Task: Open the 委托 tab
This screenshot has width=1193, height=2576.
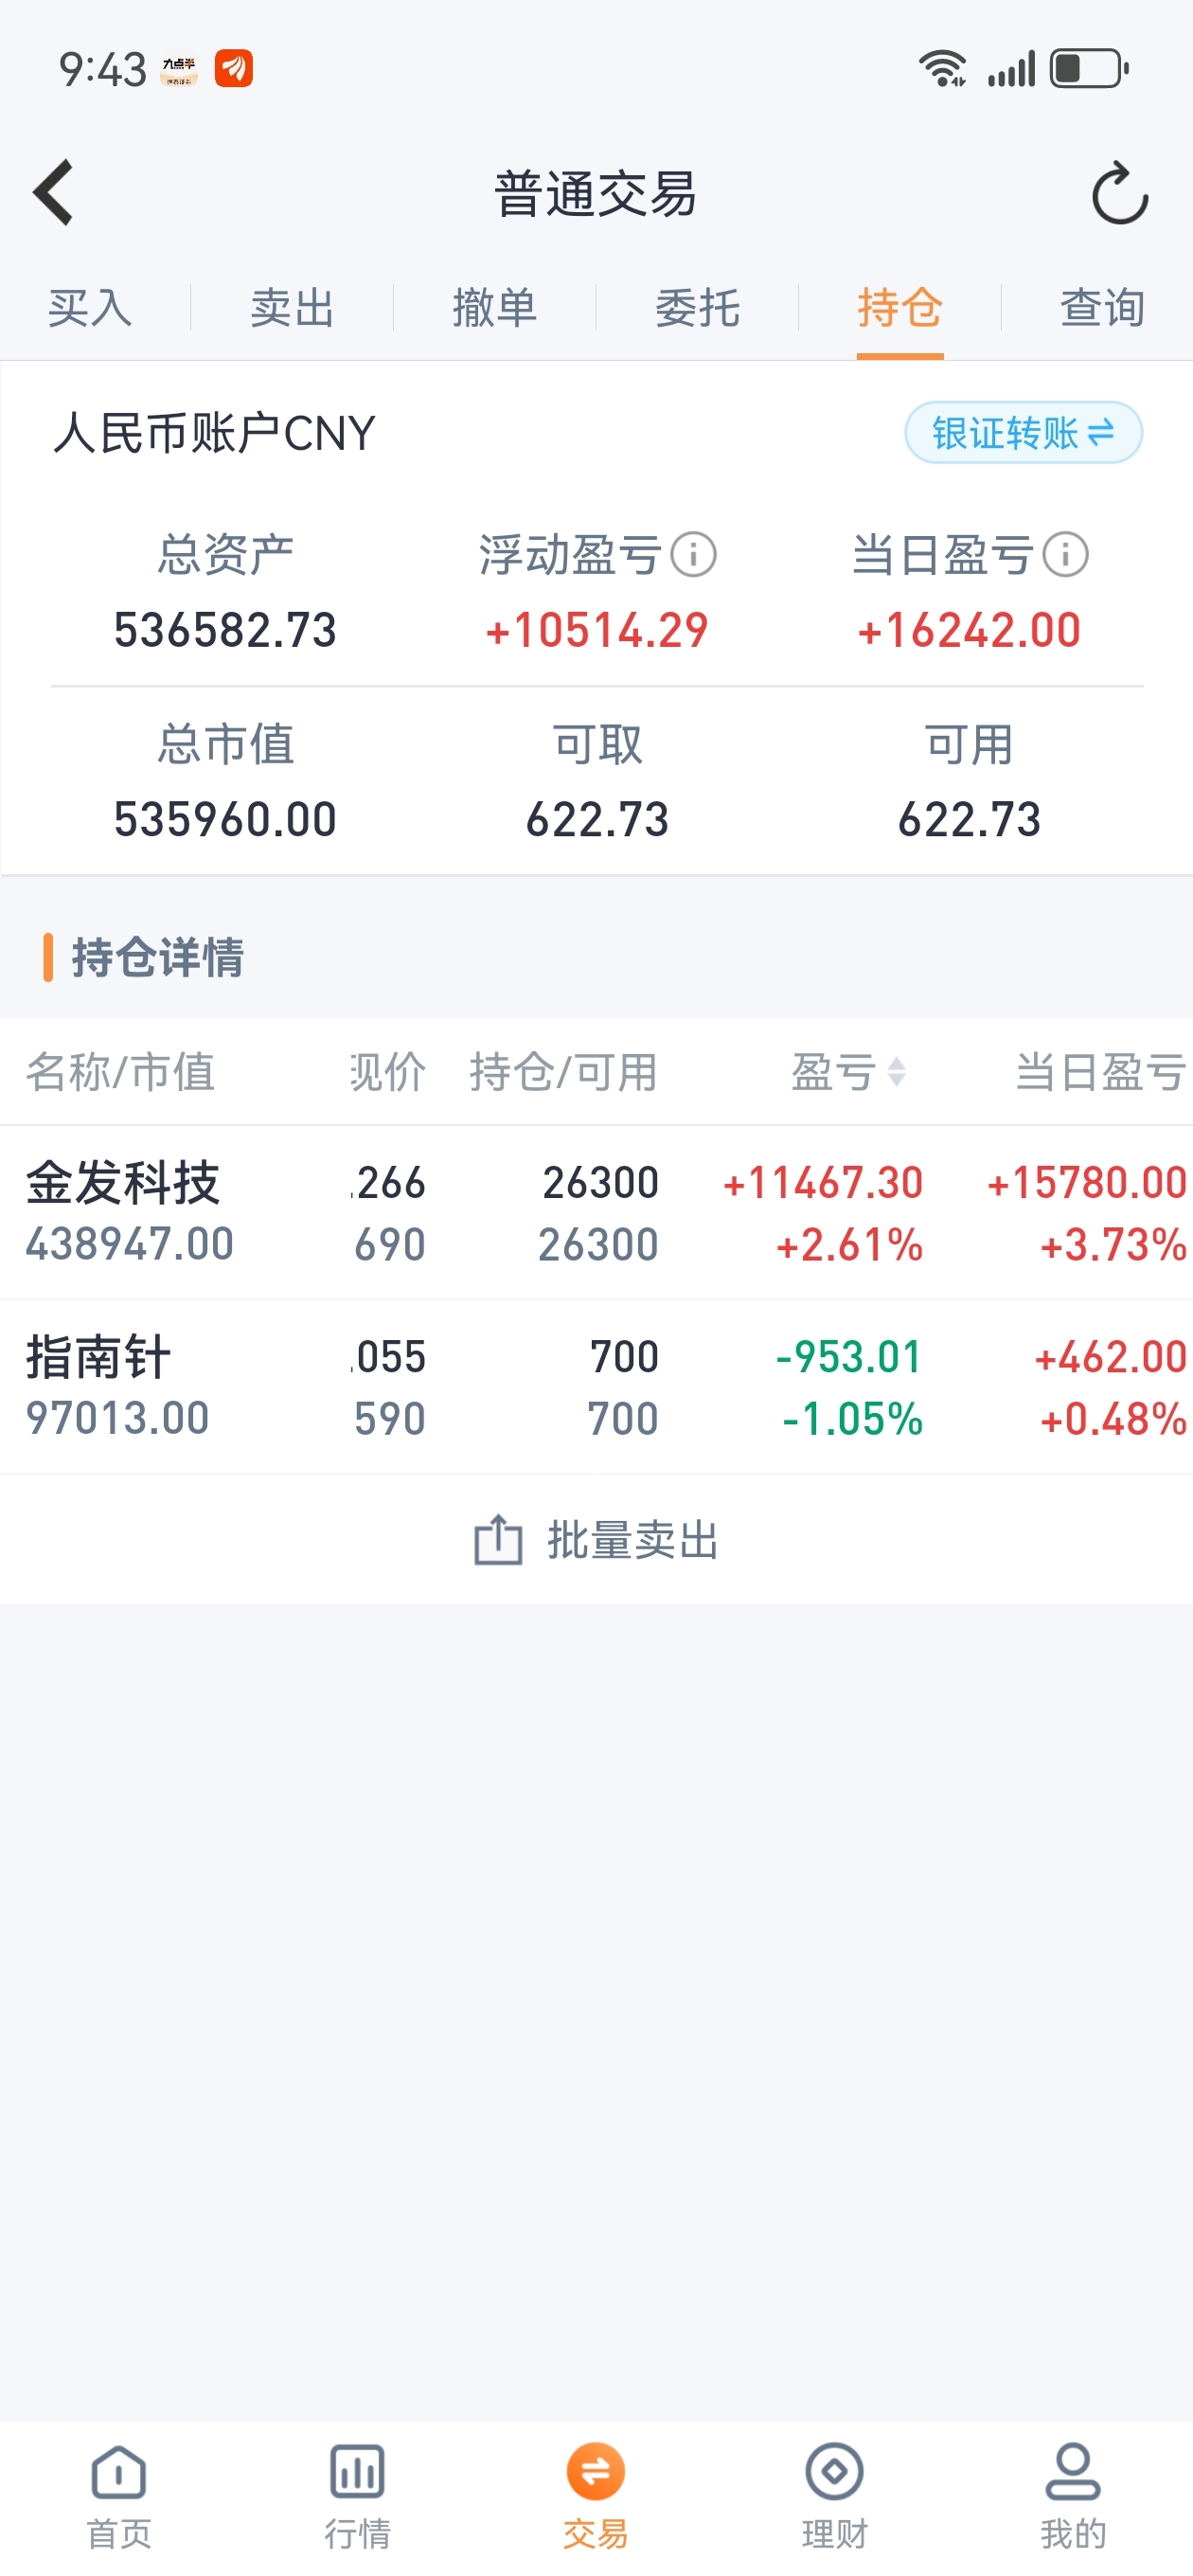Action: tap(697, 307)
